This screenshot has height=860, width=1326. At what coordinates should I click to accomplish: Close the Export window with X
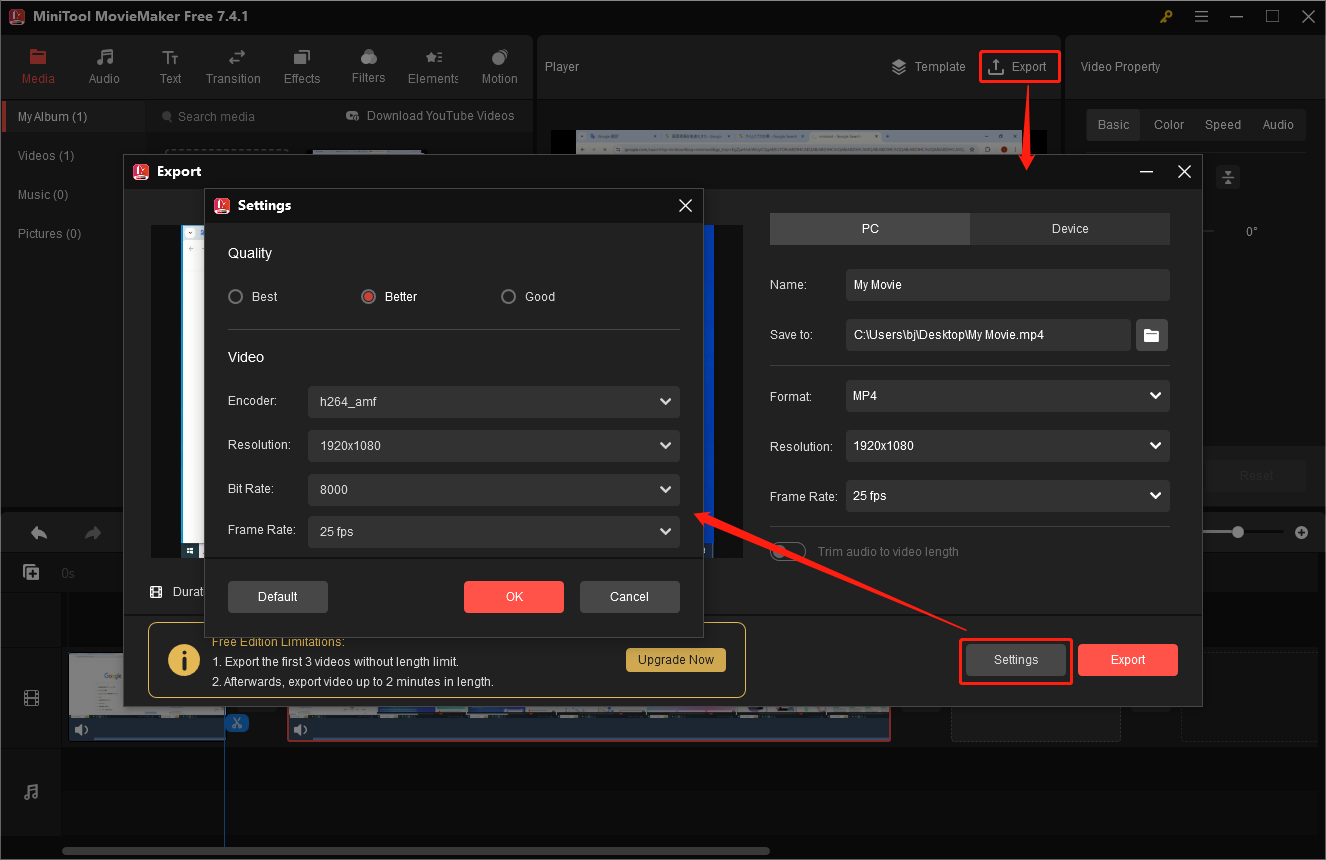[1184, 172]
